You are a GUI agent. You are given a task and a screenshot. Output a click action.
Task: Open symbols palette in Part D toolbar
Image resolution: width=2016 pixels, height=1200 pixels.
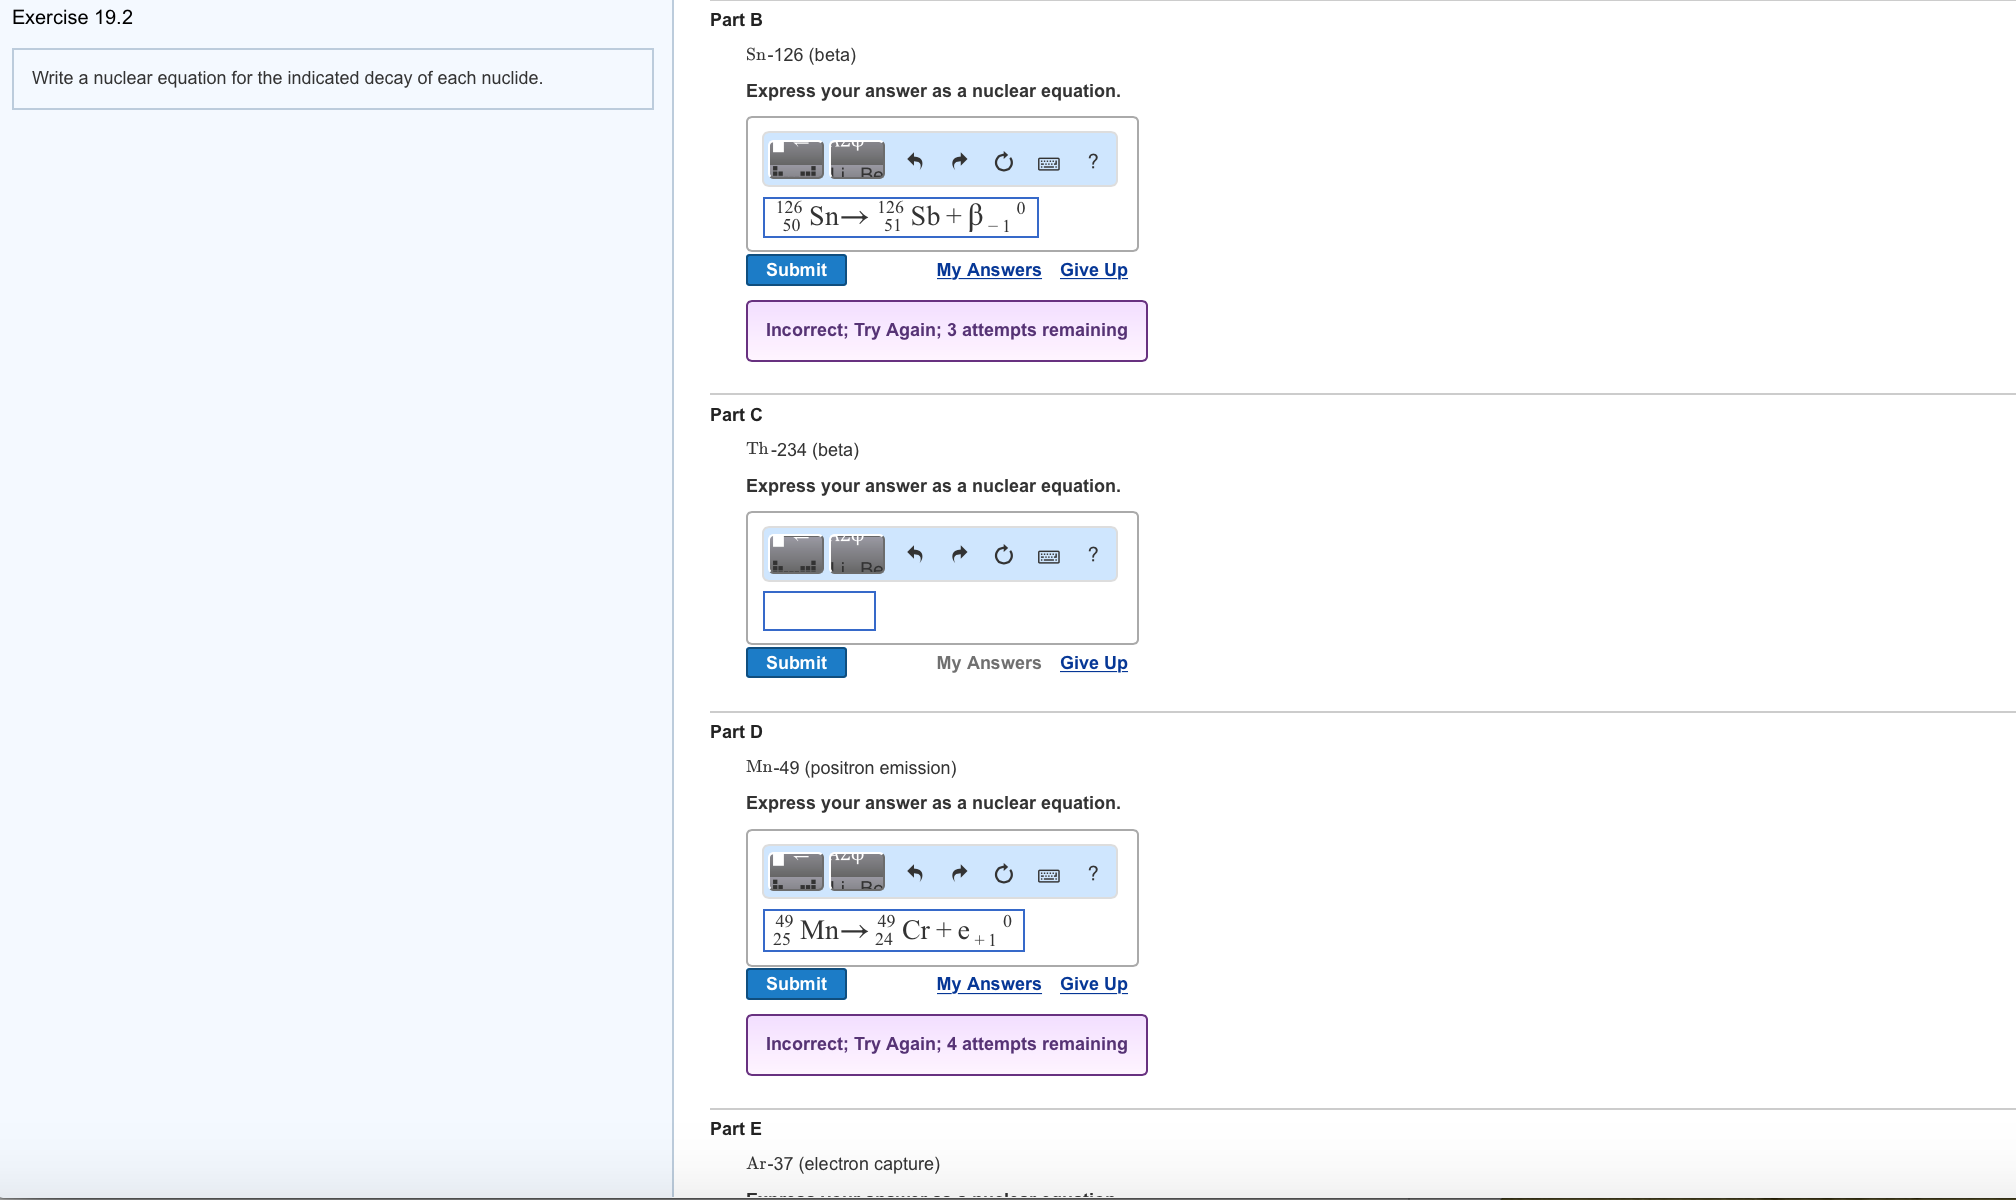(858, 872)
